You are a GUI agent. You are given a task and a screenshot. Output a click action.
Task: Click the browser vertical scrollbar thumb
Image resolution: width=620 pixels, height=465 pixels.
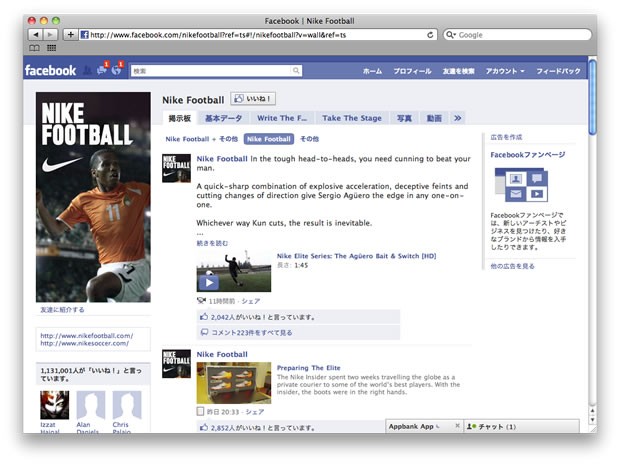592,98
